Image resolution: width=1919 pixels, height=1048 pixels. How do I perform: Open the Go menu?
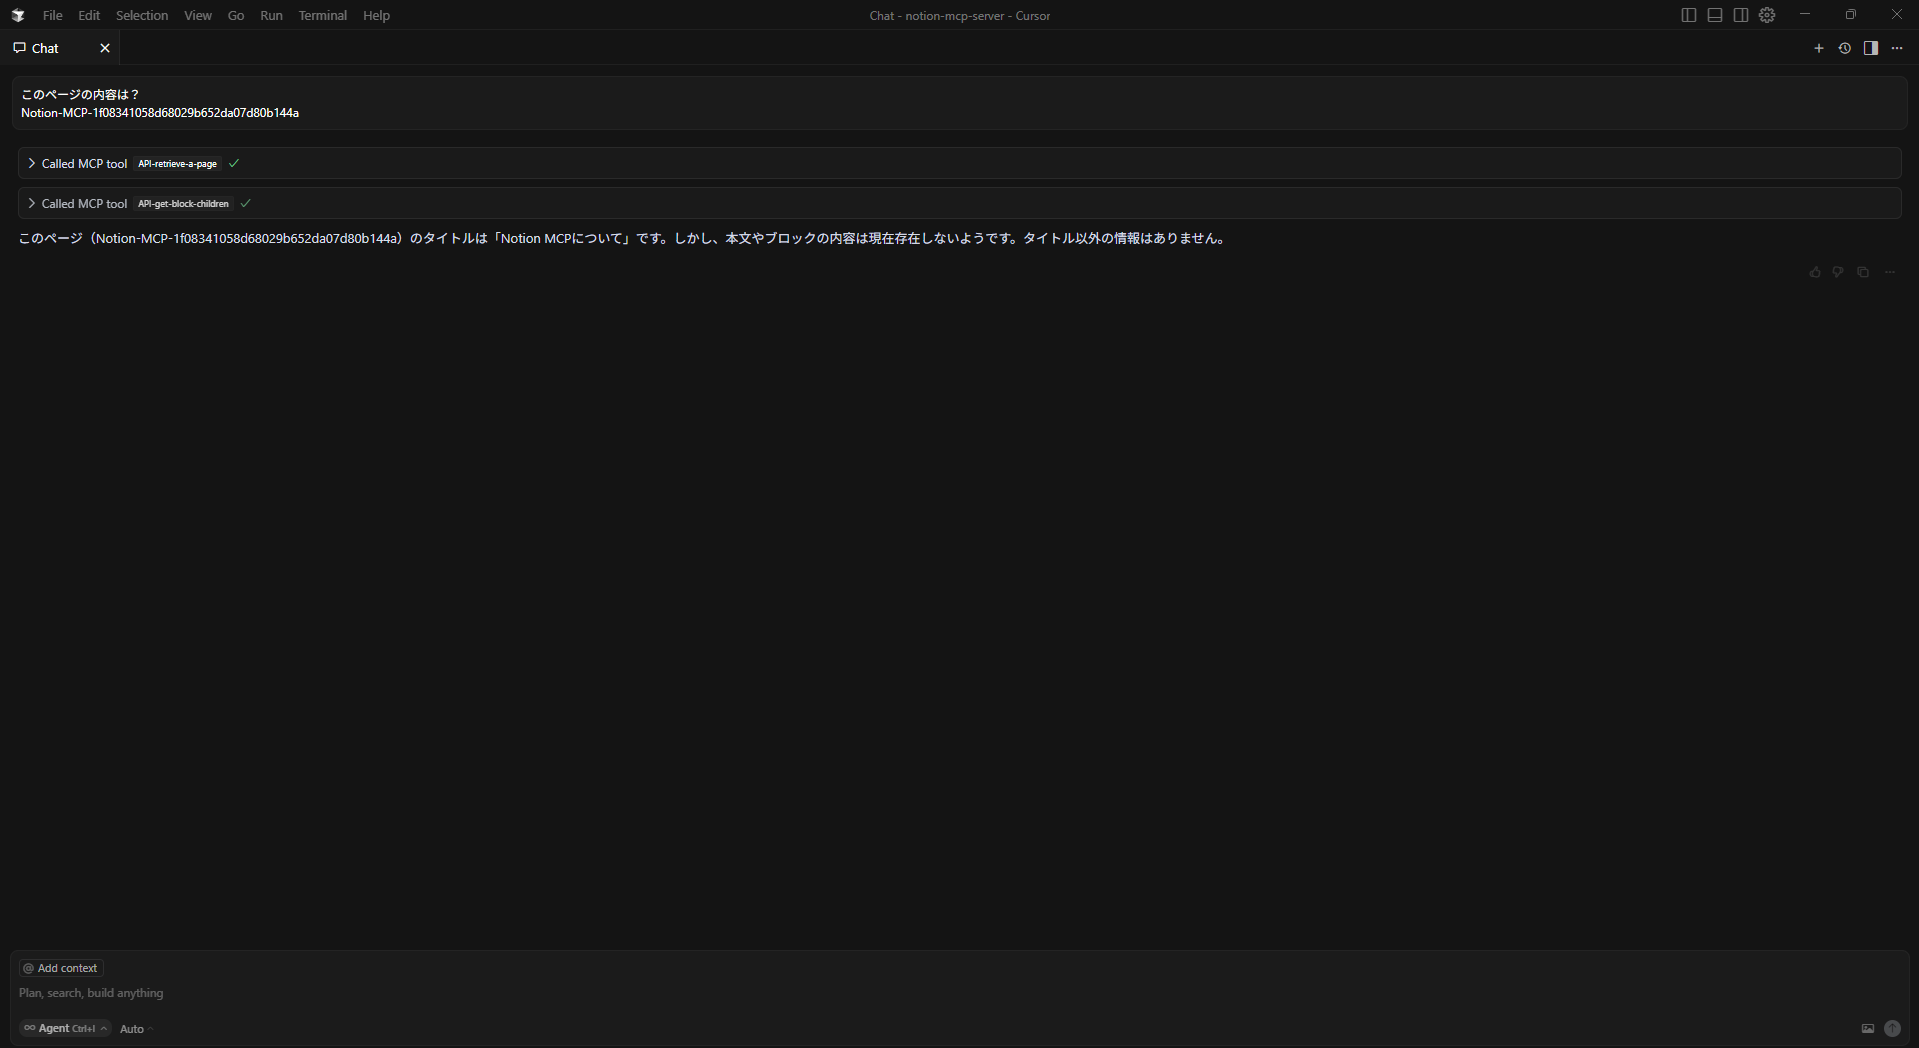236,15
